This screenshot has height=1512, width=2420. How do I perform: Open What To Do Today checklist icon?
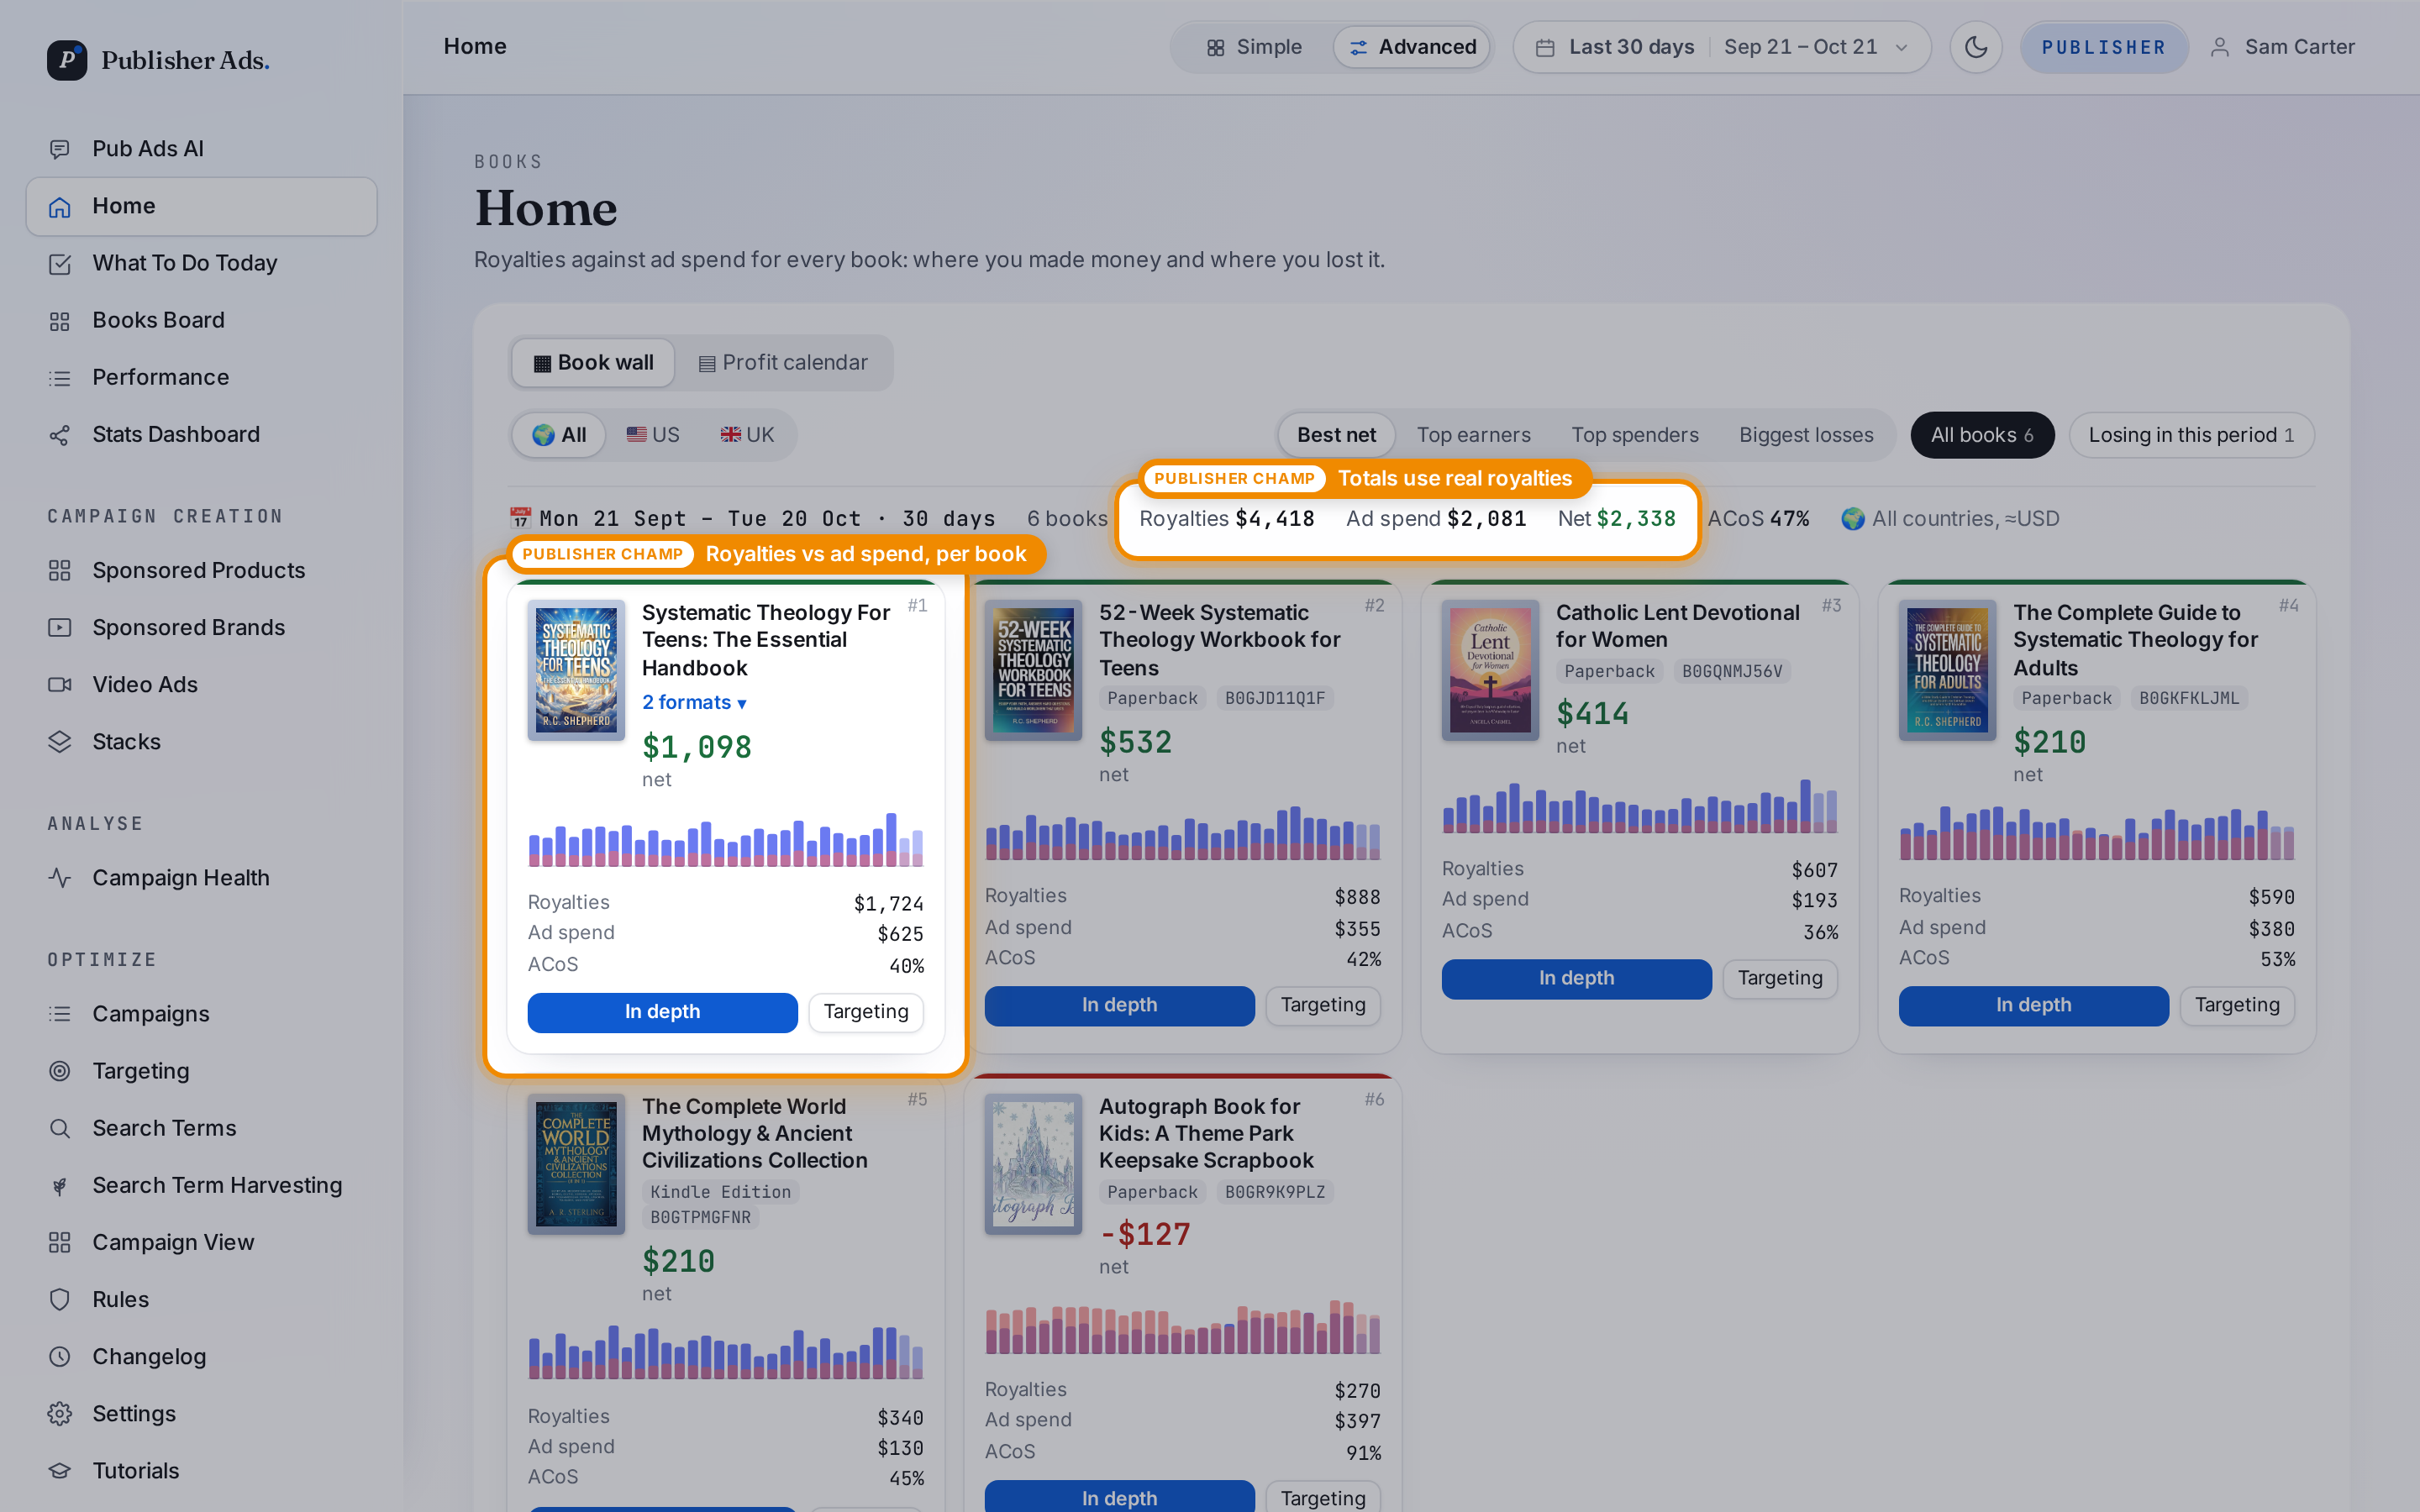60,263
